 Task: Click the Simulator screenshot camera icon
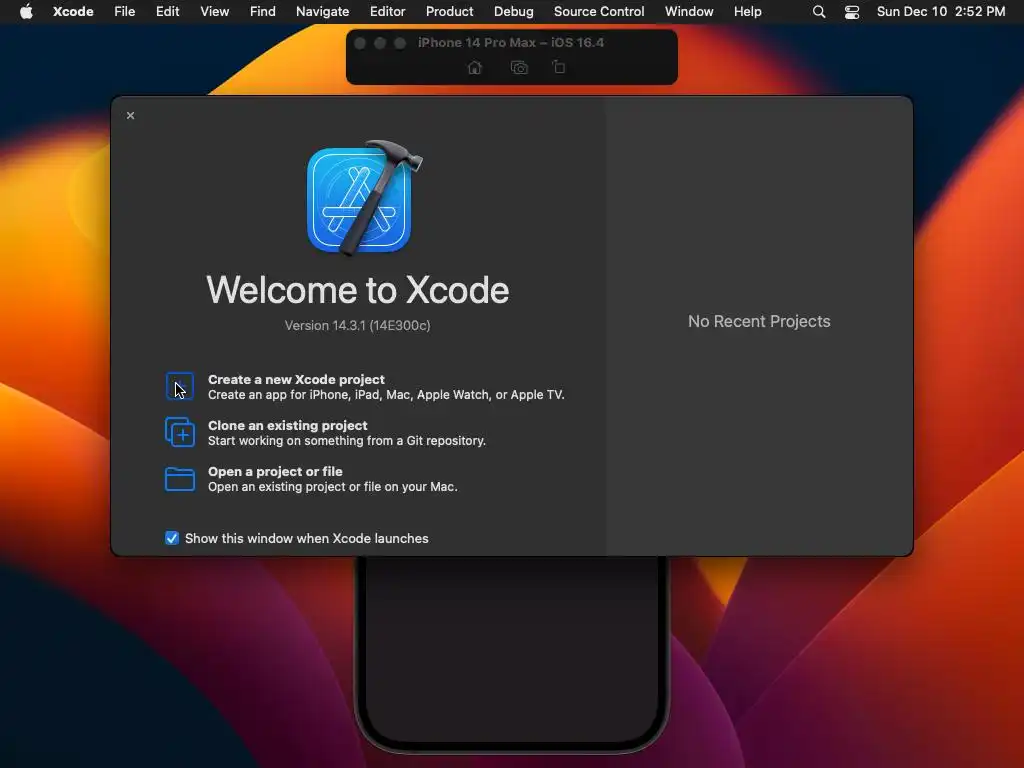click(x=519, y=67)
